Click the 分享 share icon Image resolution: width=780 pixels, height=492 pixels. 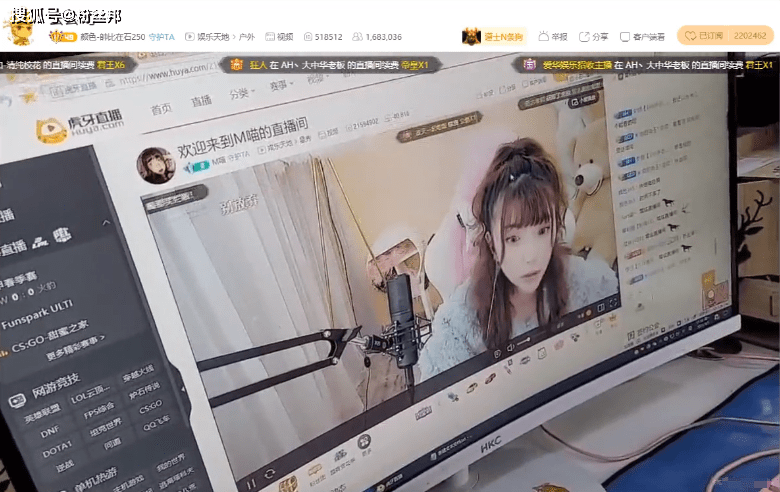(x=584, y=37)
